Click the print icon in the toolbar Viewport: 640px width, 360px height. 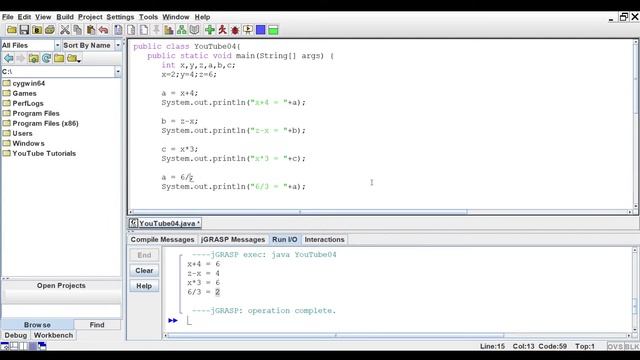[x=50, y=30]
